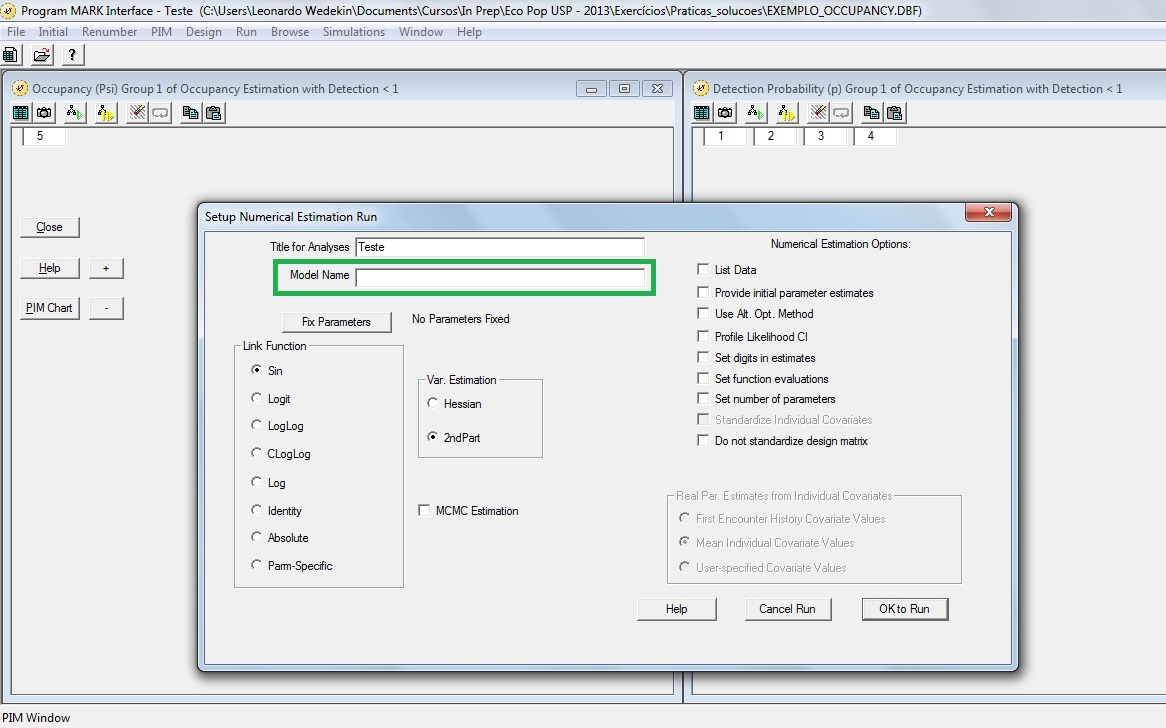Click the table grid icon in Detection Probability window

pos(701,113)
